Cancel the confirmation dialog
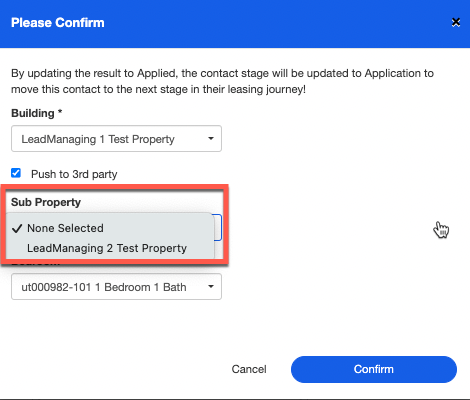470x400 pixels. pos(249,369)
